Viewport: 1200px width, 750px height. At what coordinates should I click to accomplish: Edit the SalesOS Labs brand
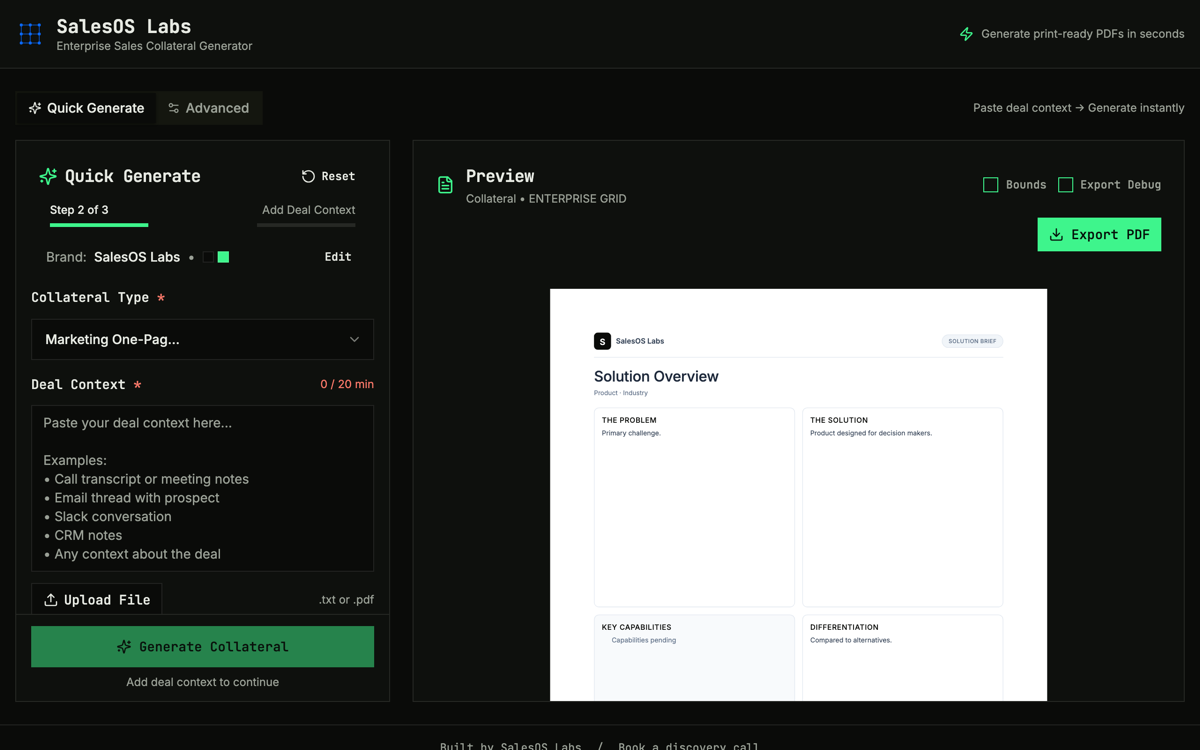tap(338, 257)
